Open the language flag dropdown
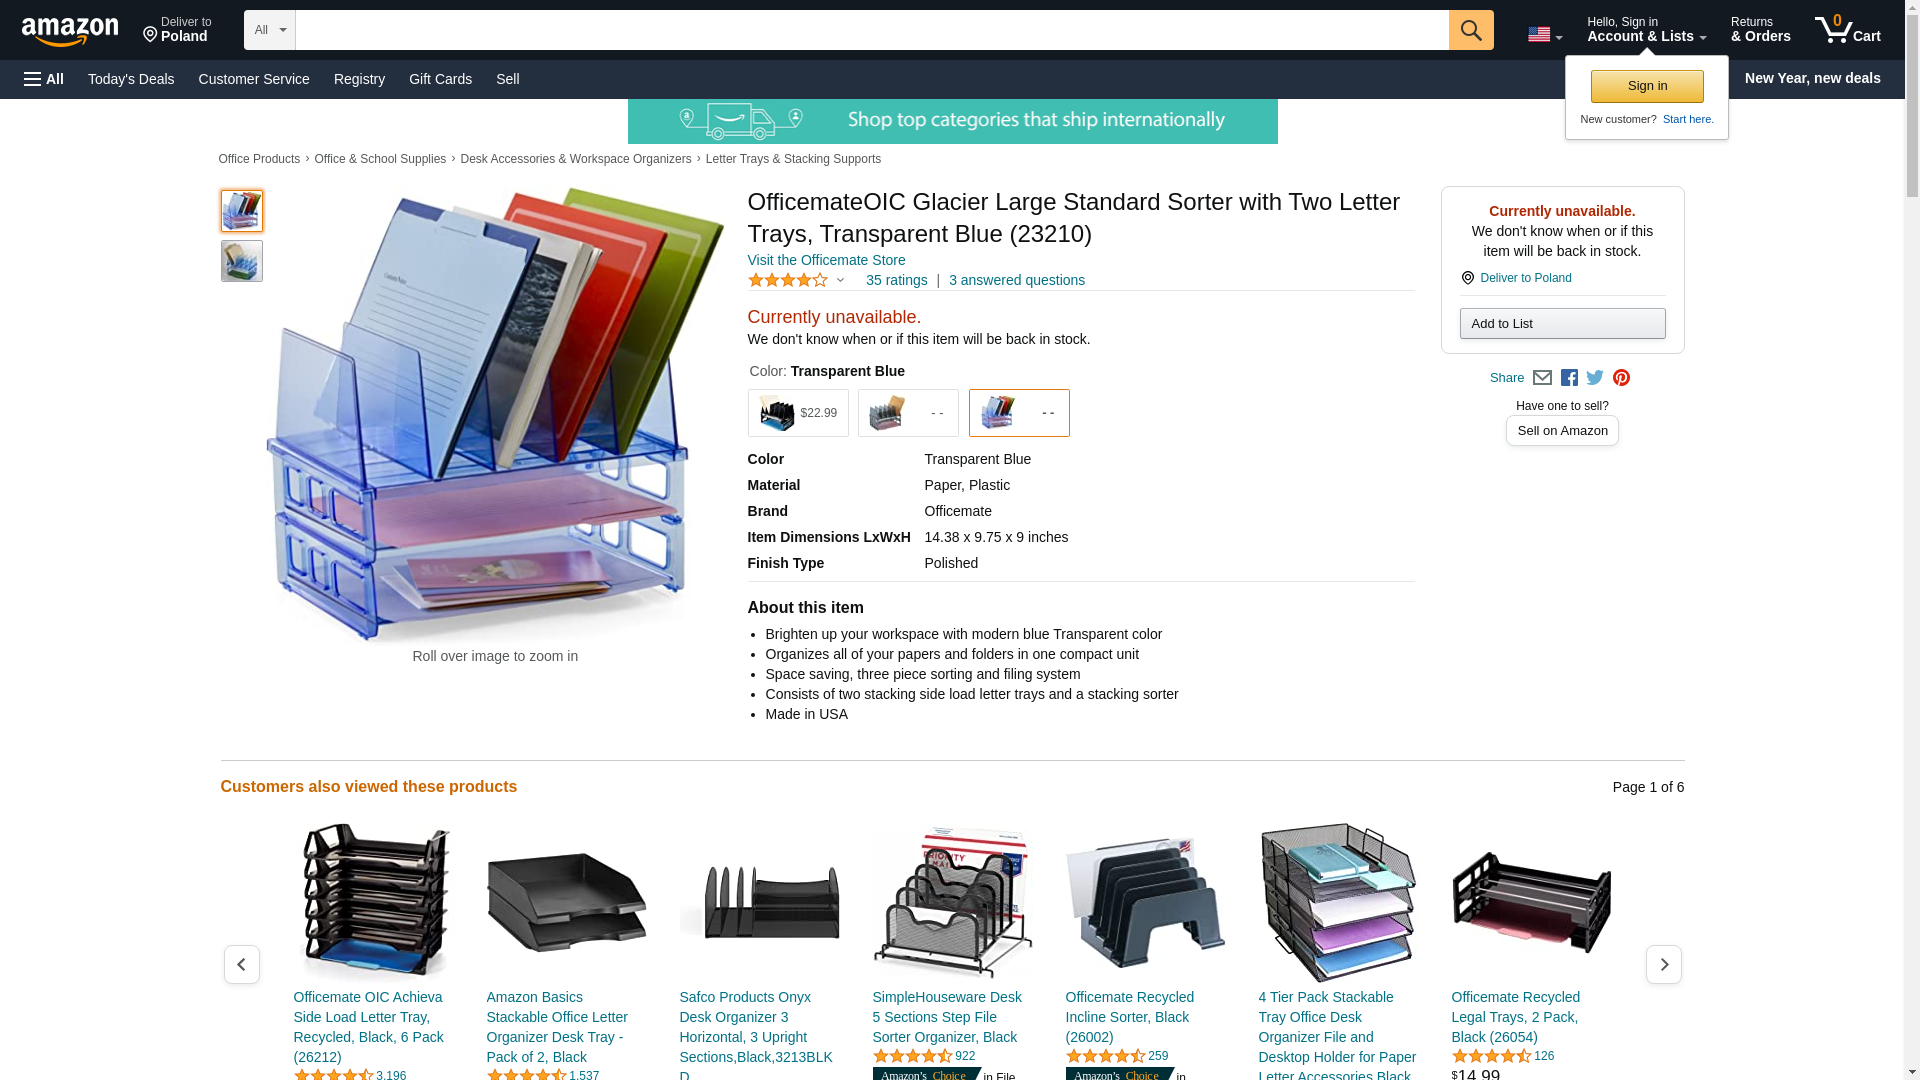Screen dimensions: 1920x1080 click(x=1545, y=35)
